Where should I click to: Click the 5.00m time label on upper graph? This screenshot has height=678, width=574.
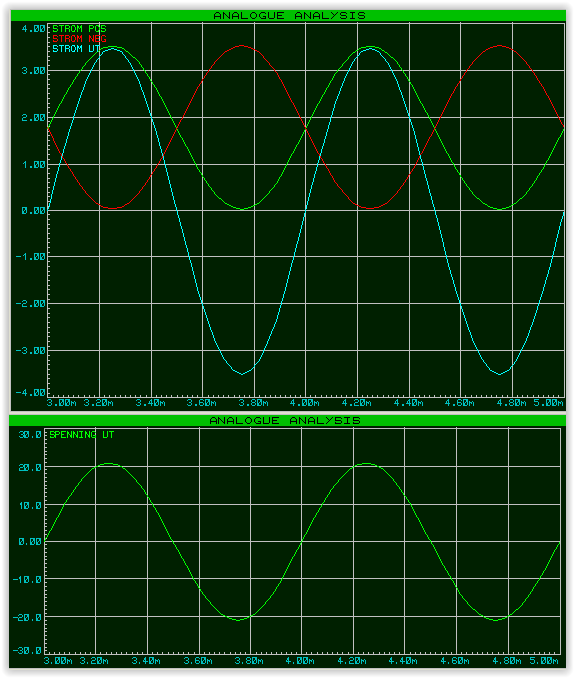(548, 403)
